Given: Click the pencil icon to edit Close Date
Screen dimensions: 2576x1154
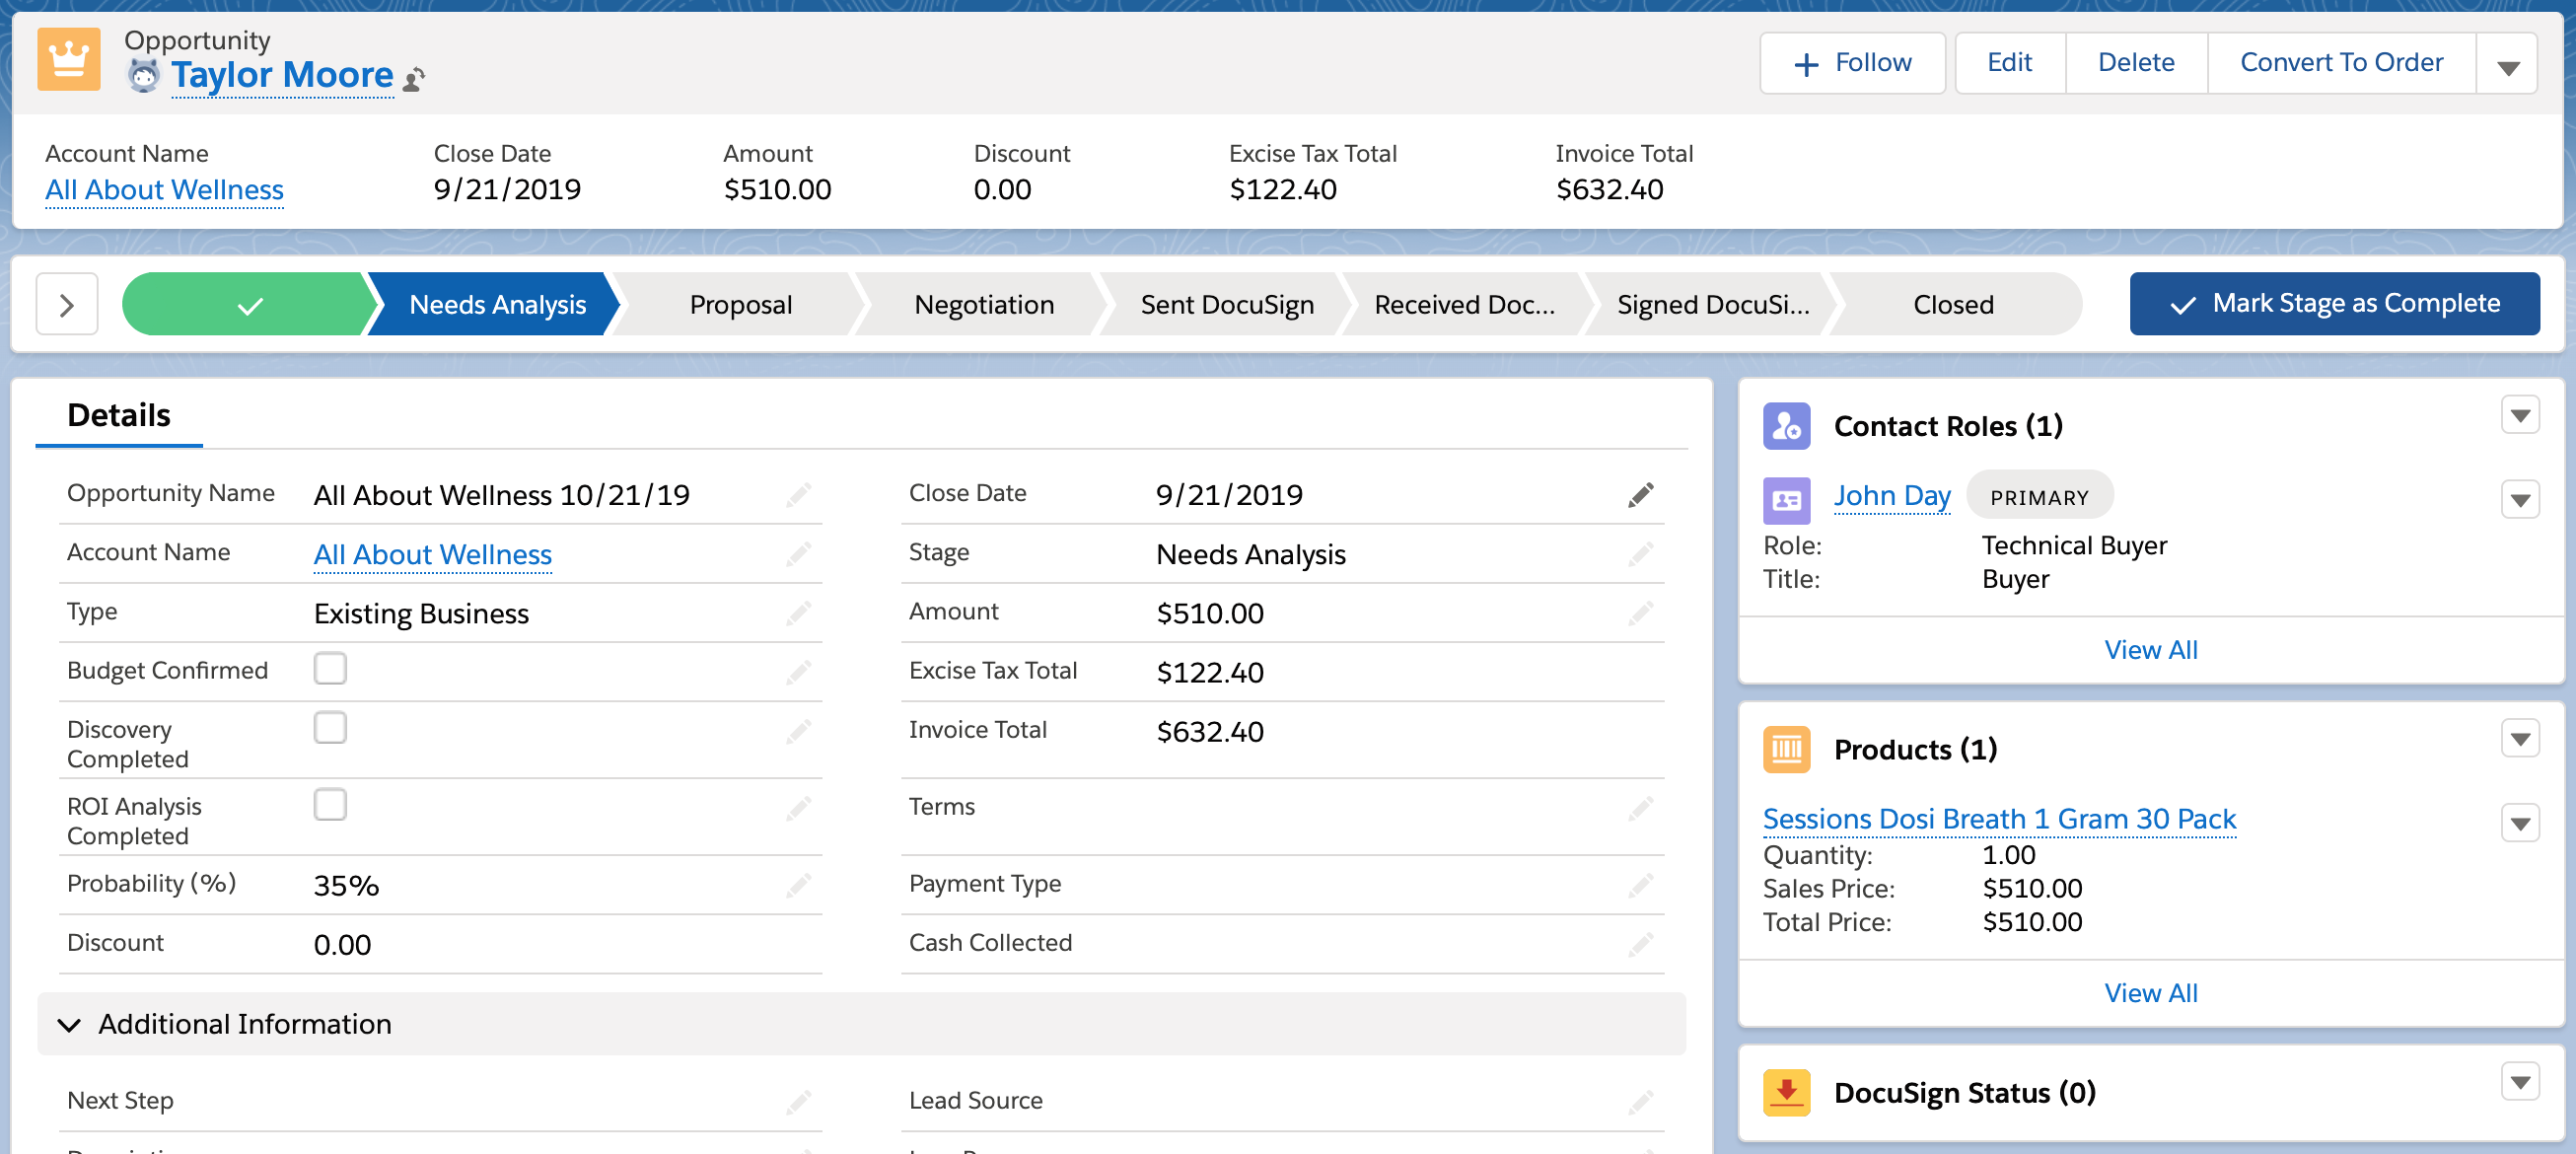Looking at the screenshot, I should click(x=1640, y=495).
